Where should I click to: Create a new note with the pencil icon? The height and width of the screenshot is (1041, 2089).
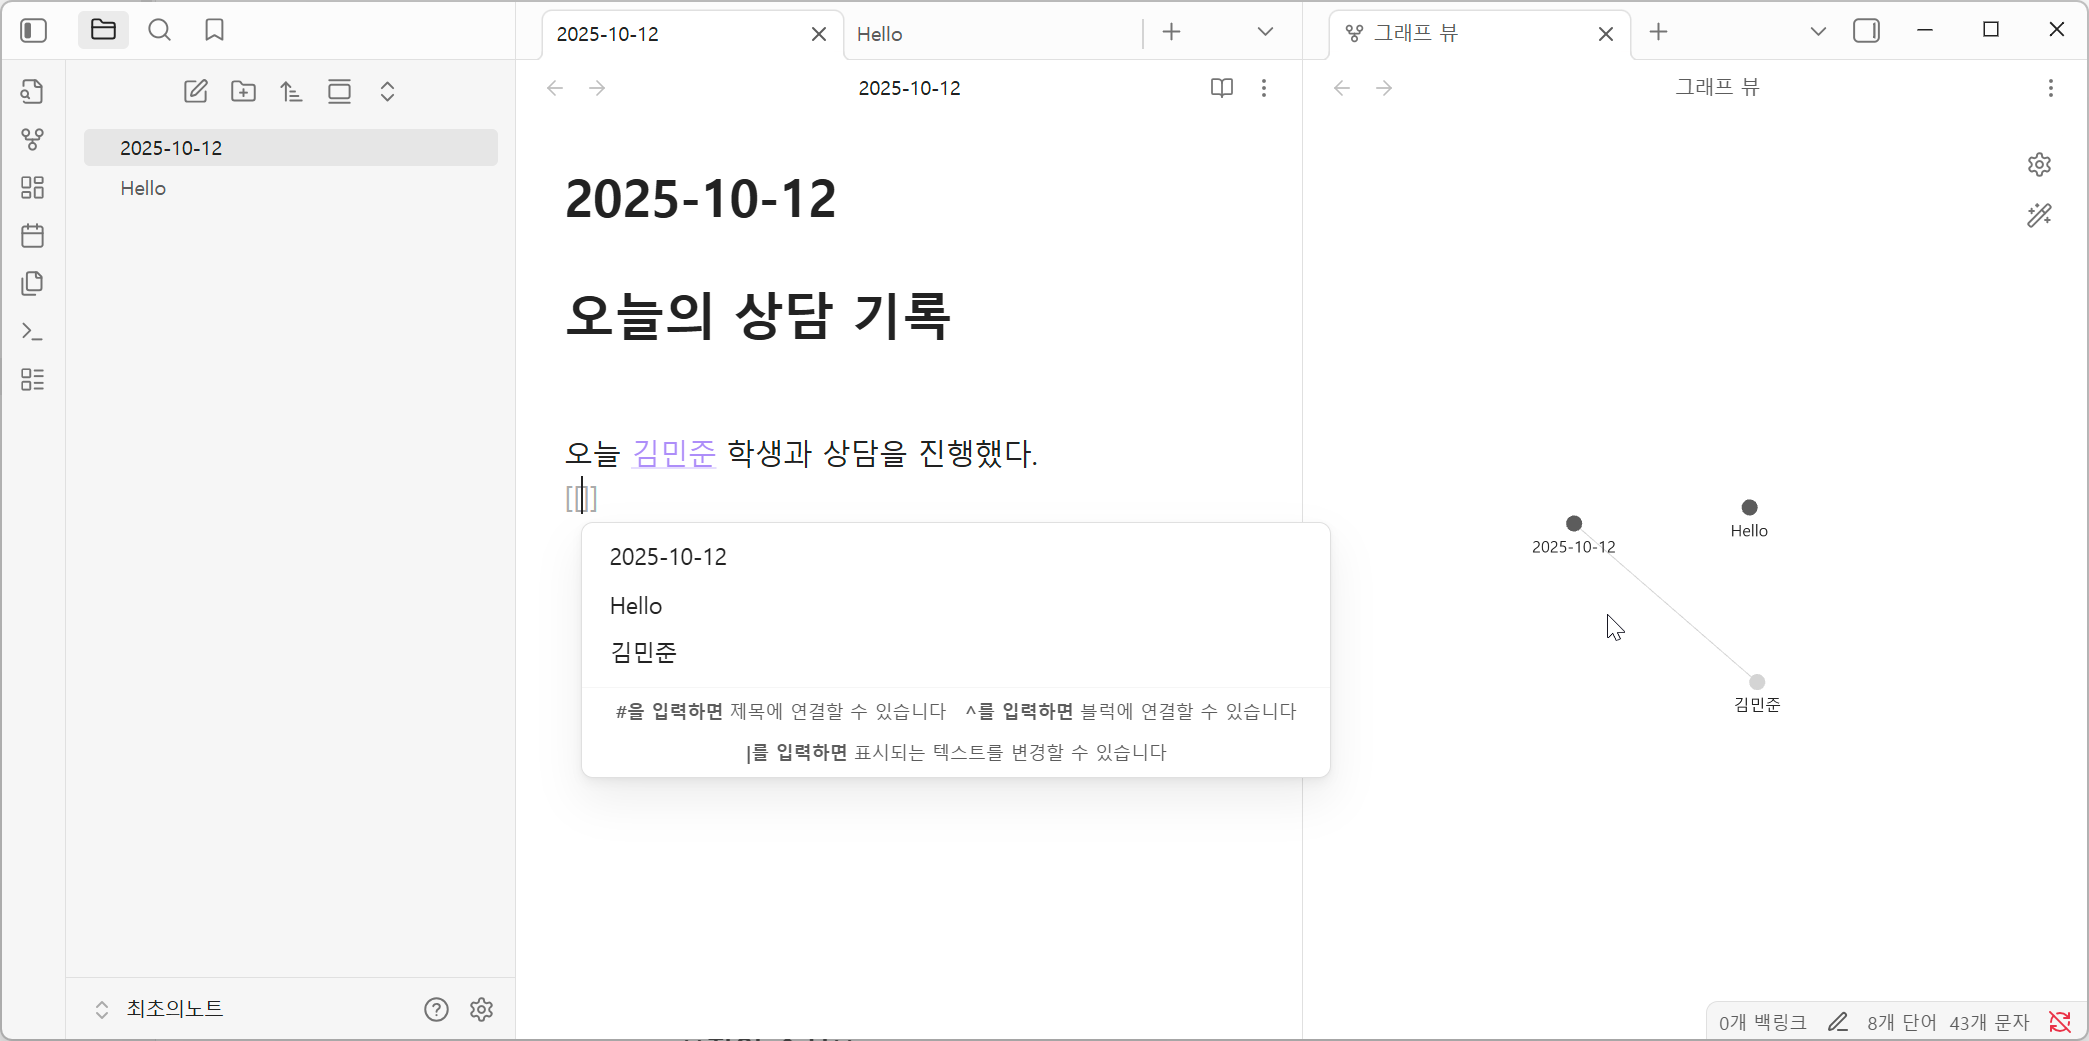click(x=196, y=91)
